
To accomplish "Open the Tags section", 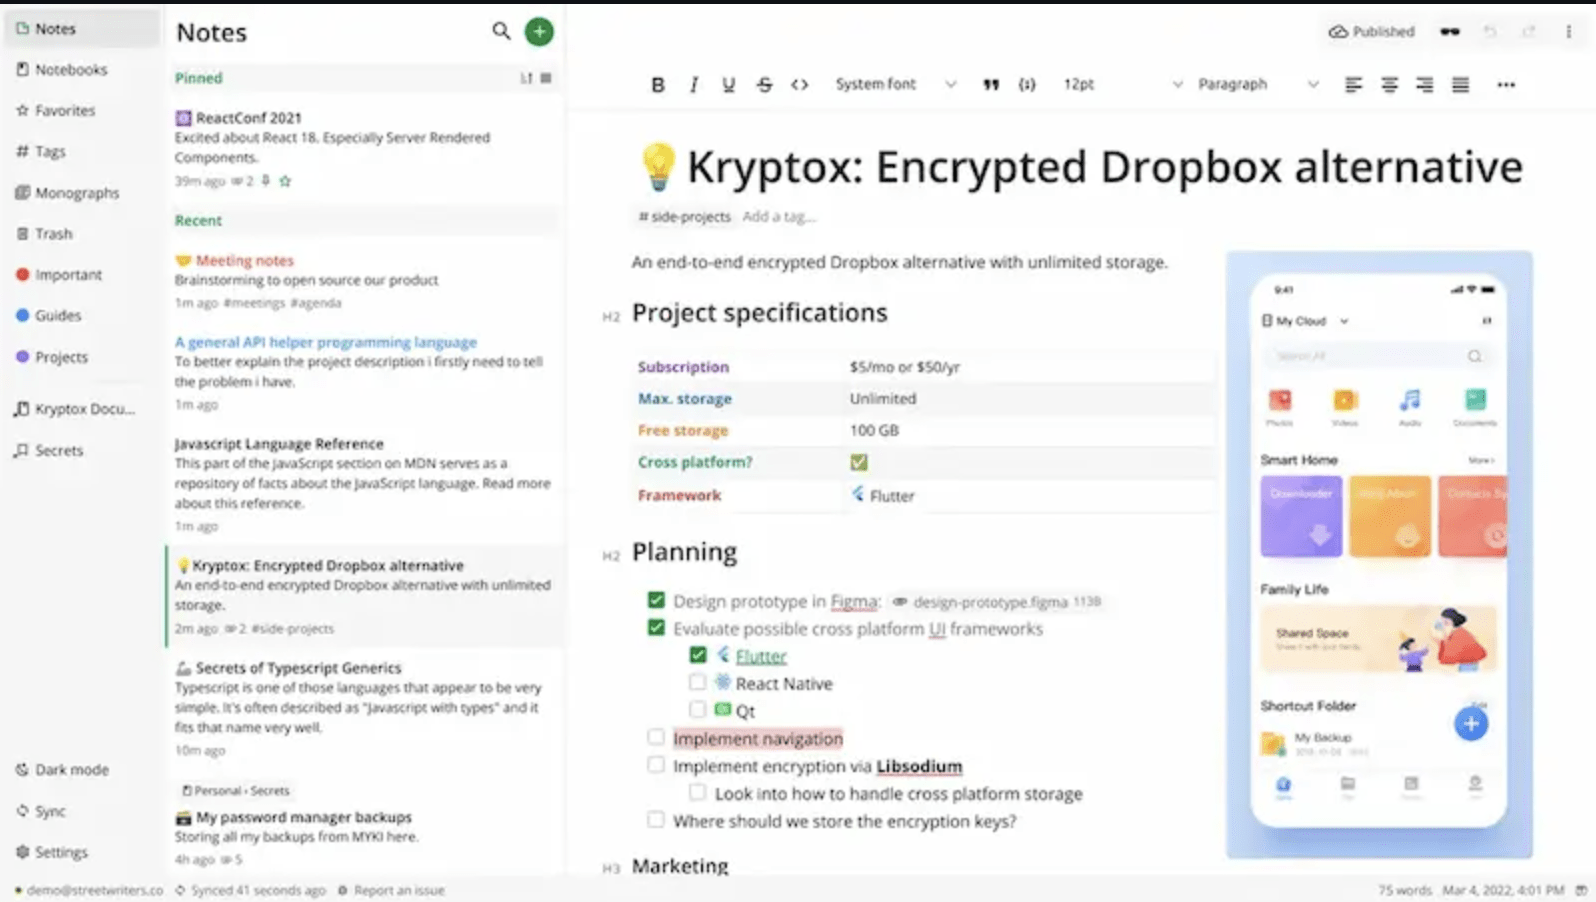I will point(80,152).
